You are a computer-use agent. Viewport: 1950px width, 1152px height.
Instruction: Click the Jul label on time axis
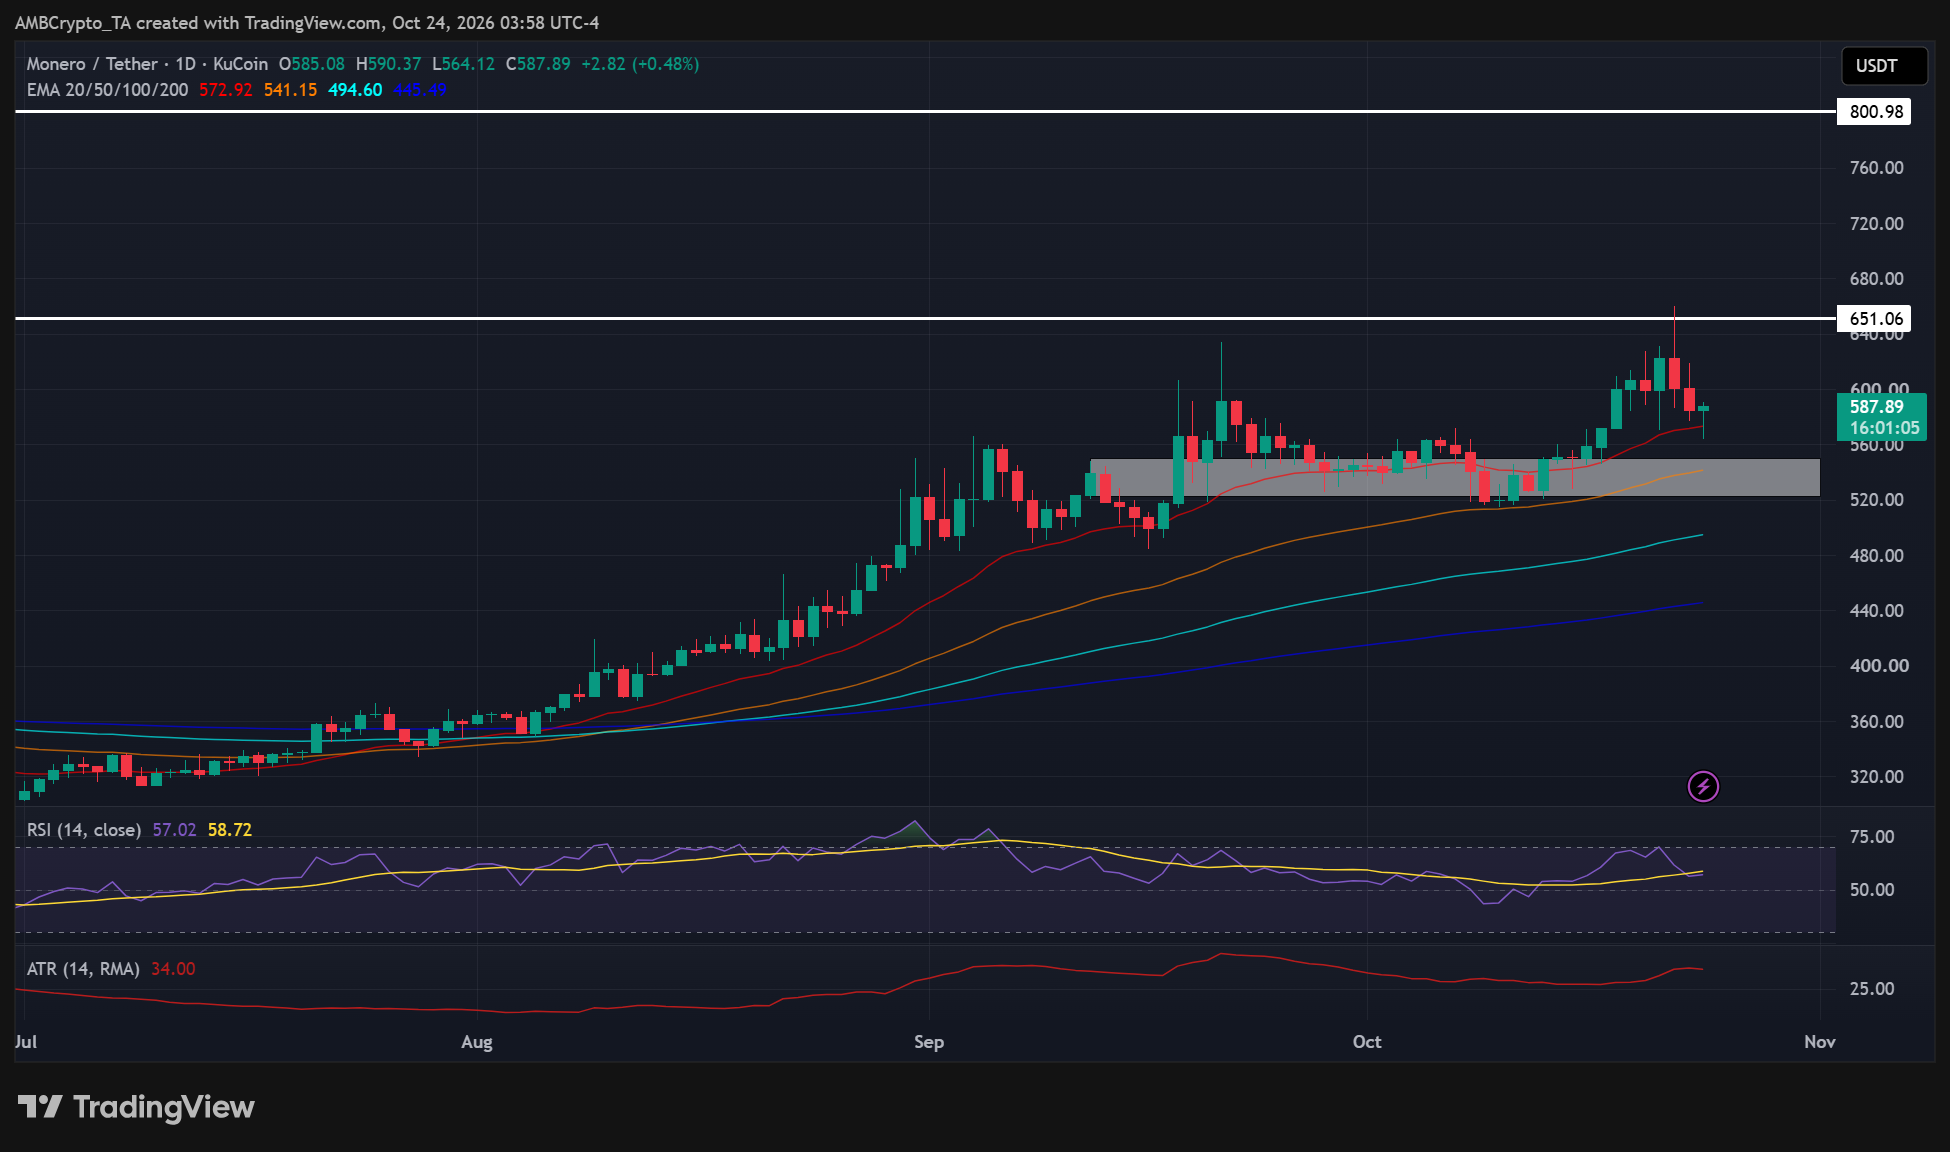pos(26,1042)
